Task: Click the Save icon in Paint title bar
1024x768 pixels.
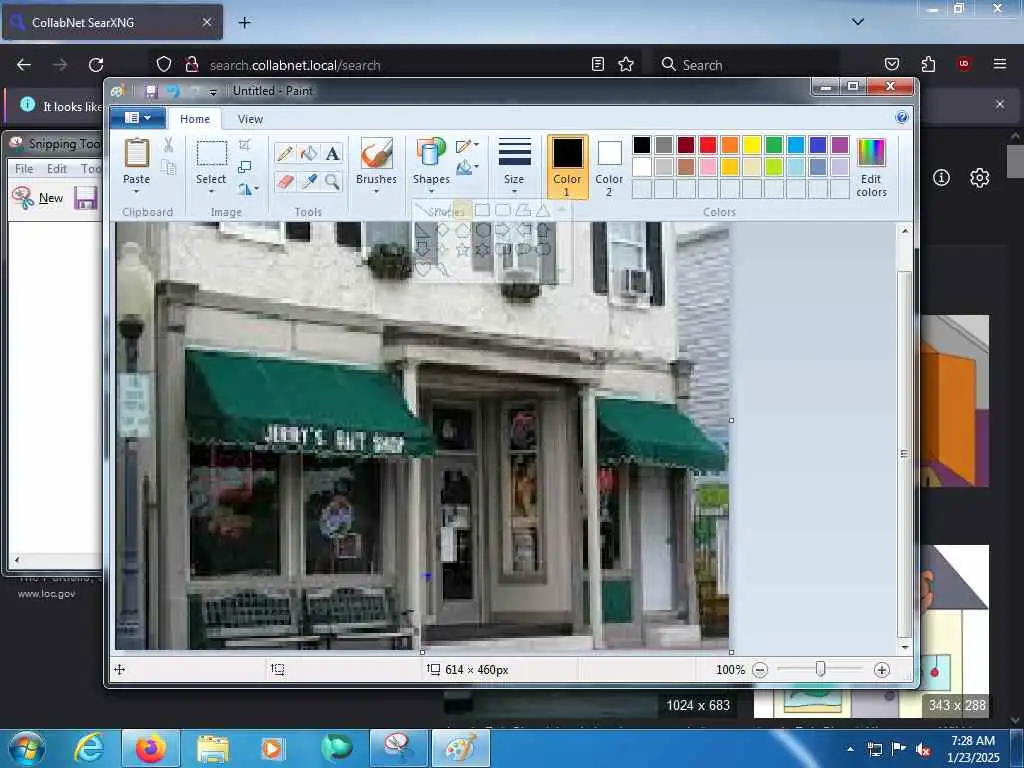Action: pyautogui.click(x=152, y=91)
